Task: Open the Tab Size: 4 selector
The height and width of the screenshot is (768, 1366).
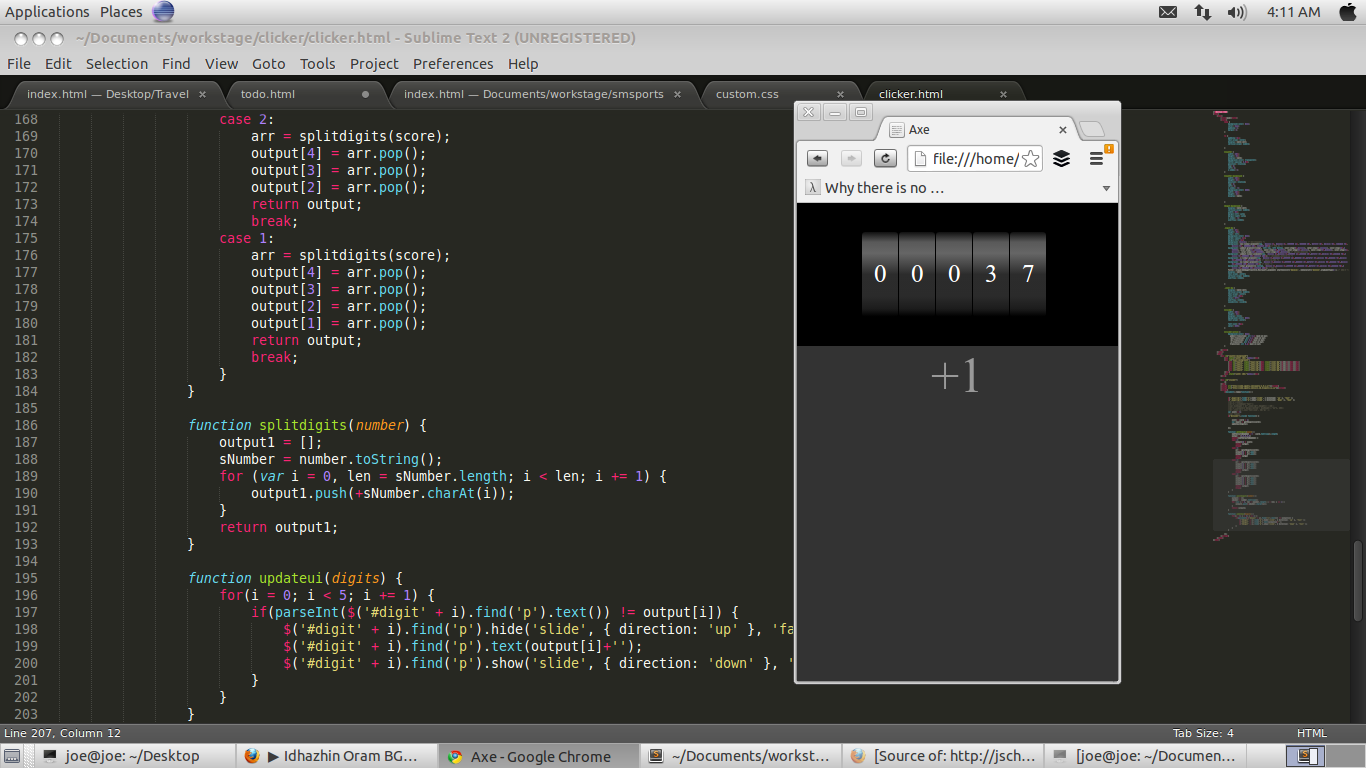Action: (1203, 733)
